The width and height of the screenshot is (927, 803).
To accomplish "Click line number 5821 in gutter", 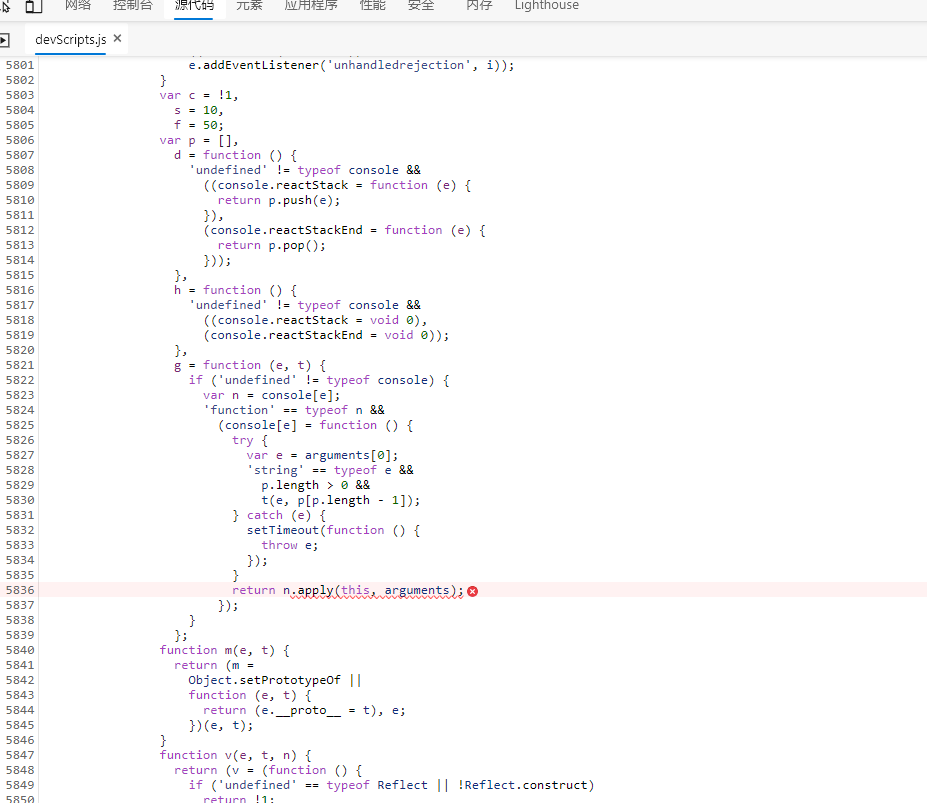I will point(20,365).
